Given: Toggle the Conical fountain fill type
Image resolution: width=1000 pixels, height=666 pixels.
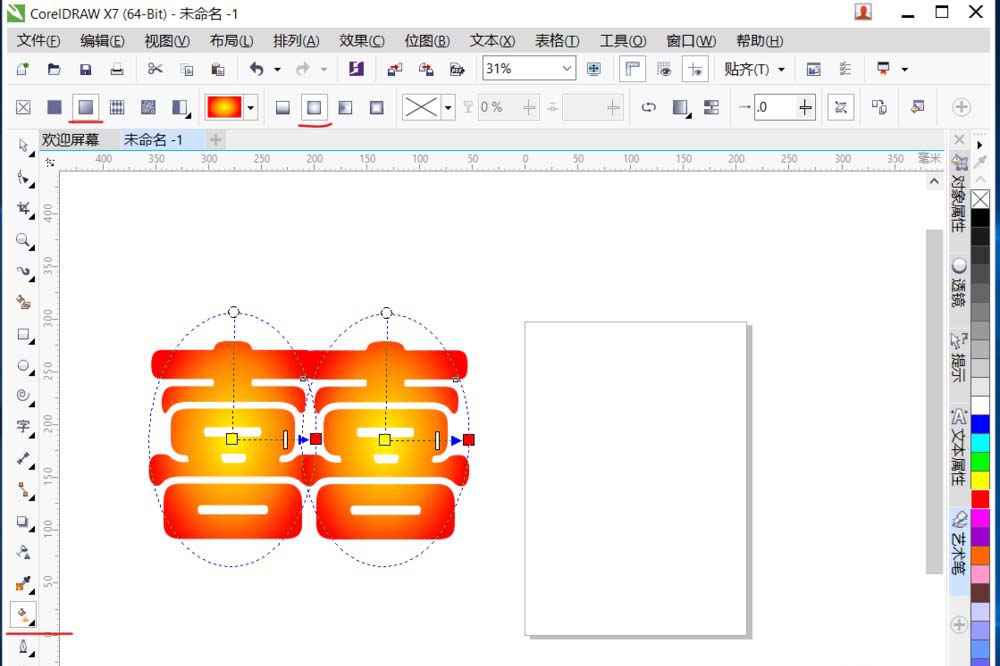Looking at the screenshot, I should (x=345, y=107).
